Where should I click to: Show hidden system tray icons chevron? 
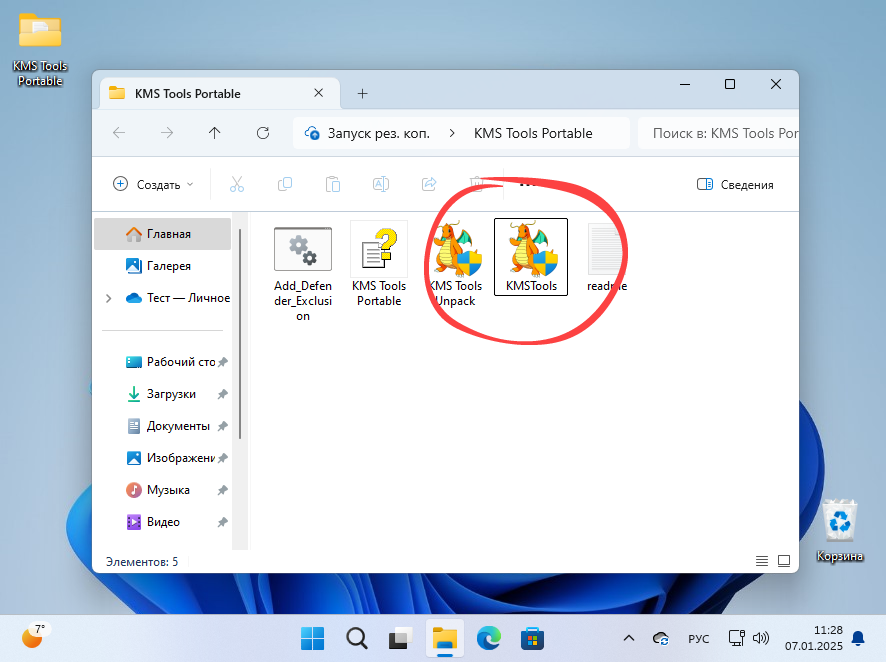click(628, 638)
